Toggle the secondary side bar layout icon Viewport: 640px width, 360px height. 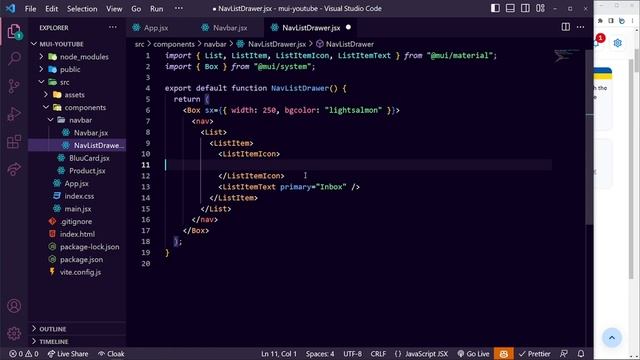click(525, 8)
